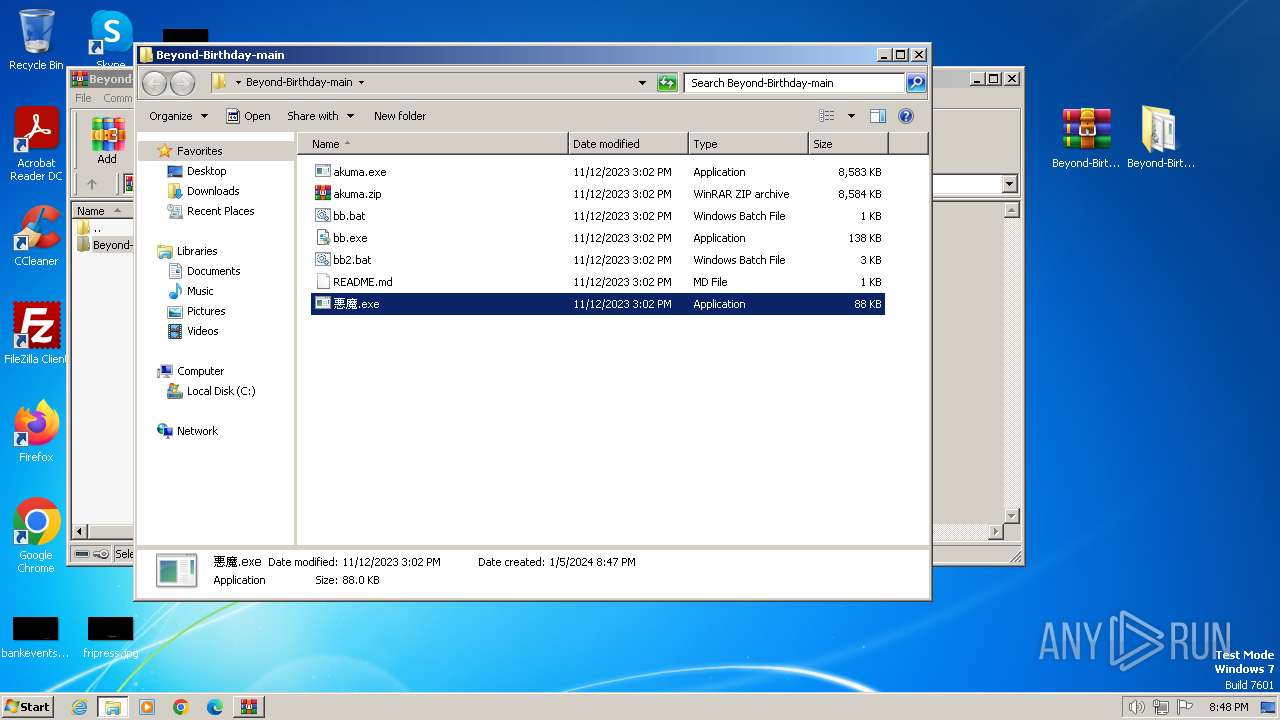Sort by the Size column header

pyautogui.click(x=848, y=144)
